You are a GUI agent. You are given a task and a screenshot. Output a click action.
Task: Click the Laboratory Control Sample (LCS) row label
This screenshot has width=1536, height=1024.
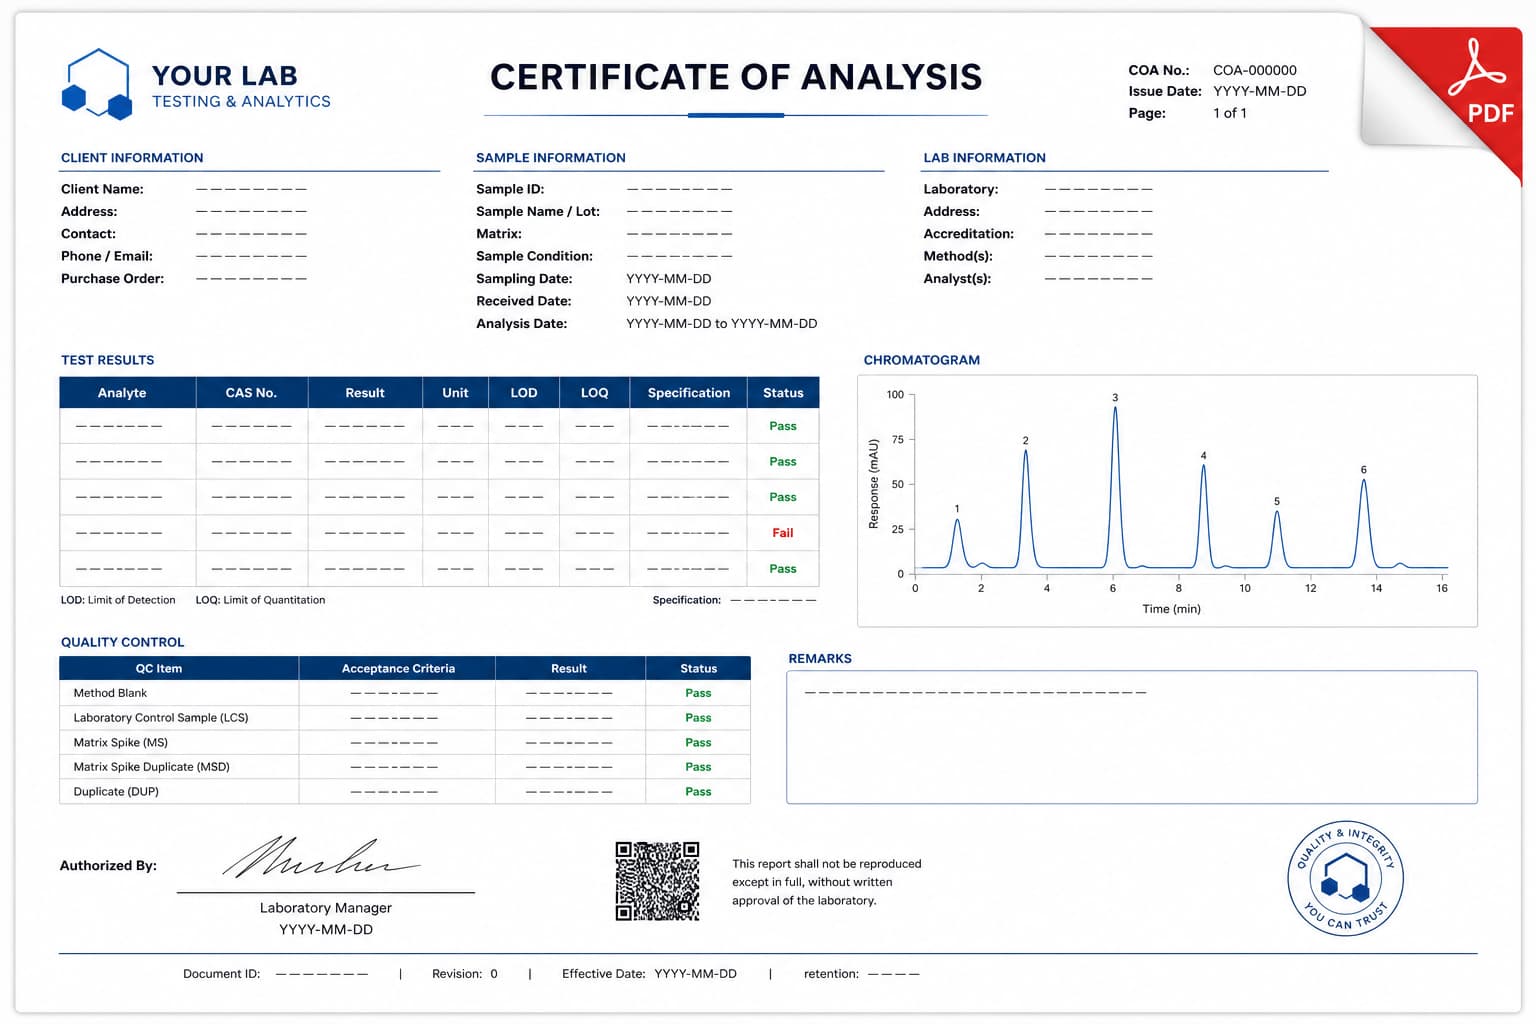161,718
